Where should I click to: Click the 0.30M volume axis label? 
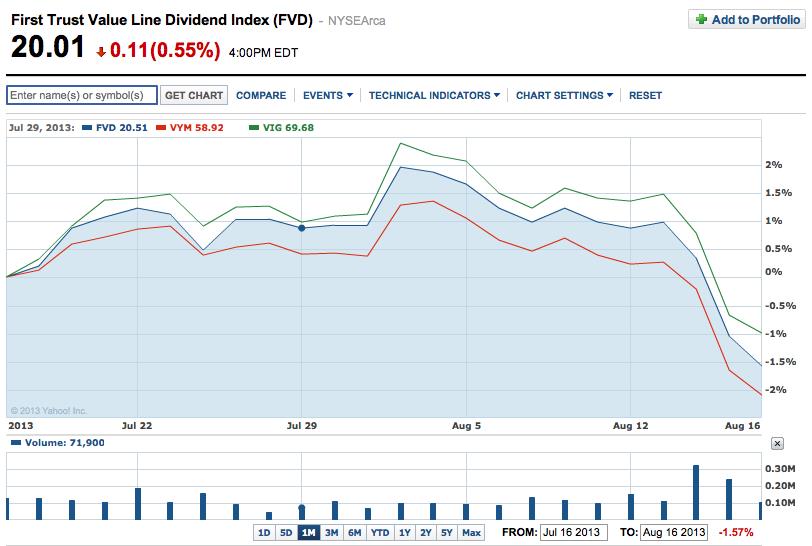tap(780, 469)
